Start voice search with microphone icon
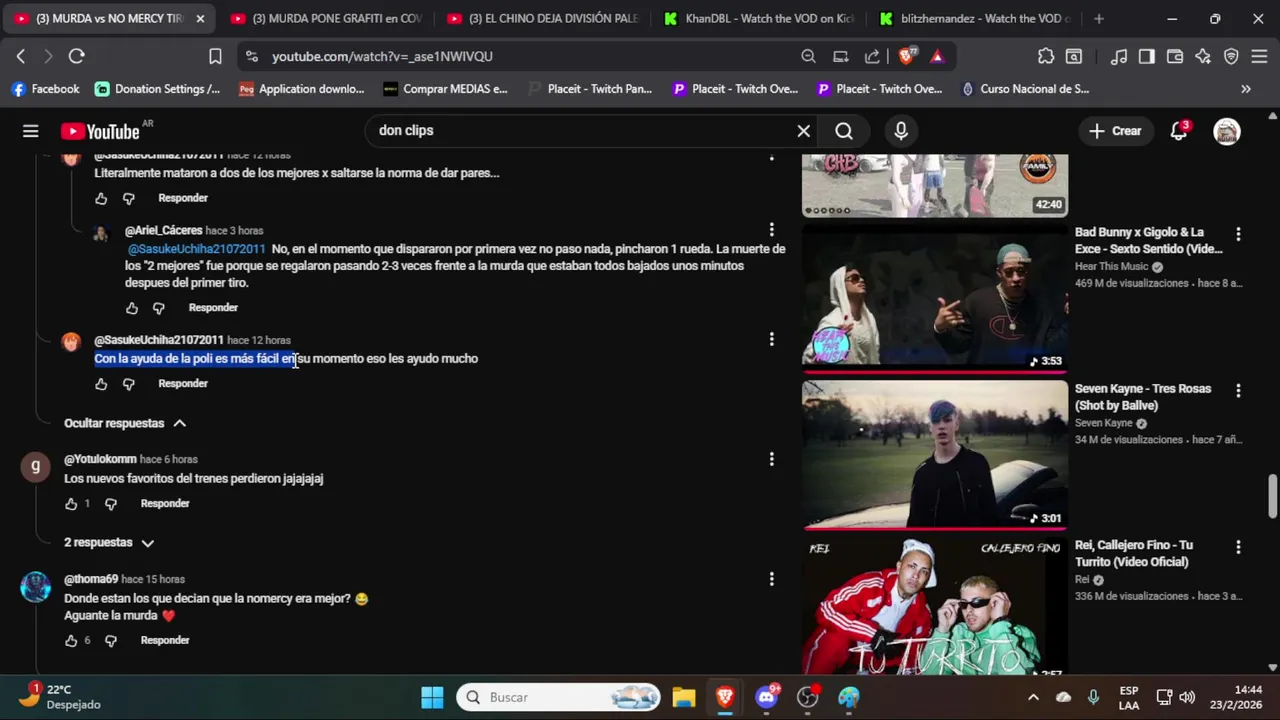The image size is (1280, 720). point(901,131)
